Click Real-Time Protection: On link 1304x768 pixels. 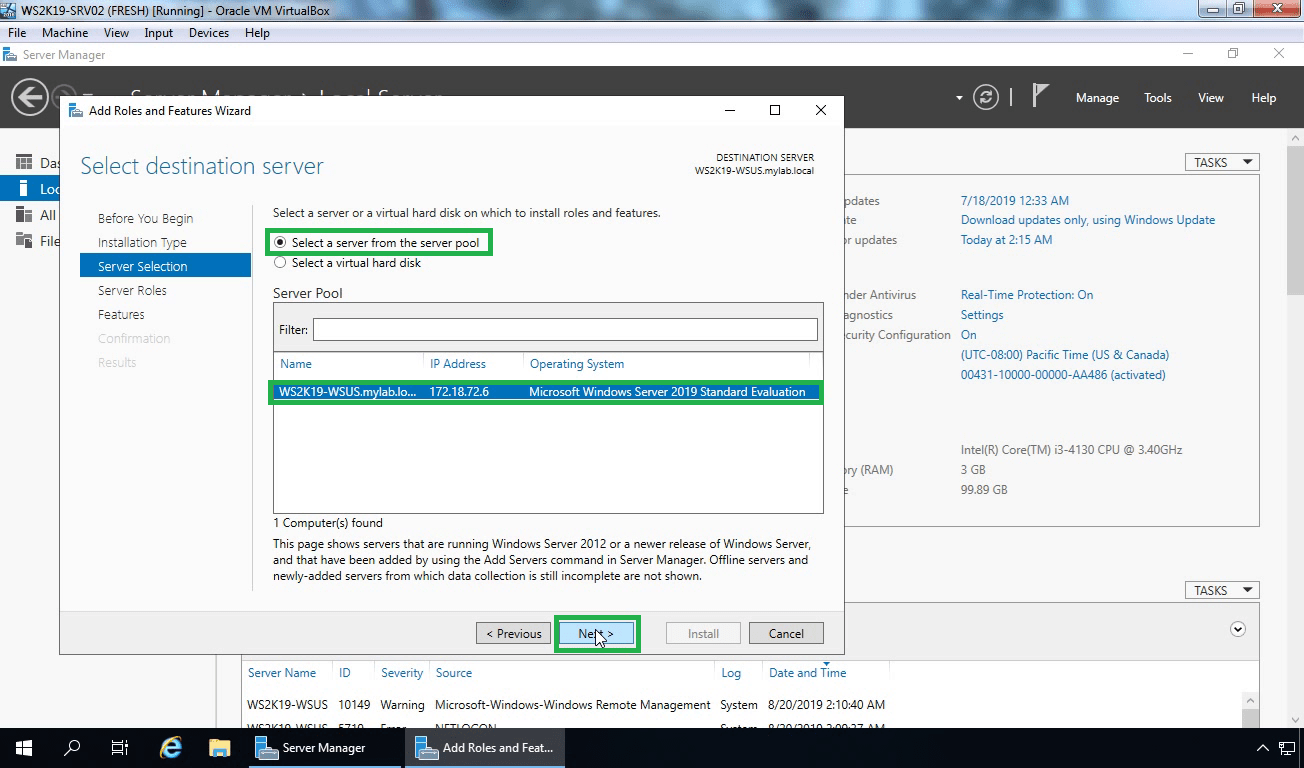1027,295
